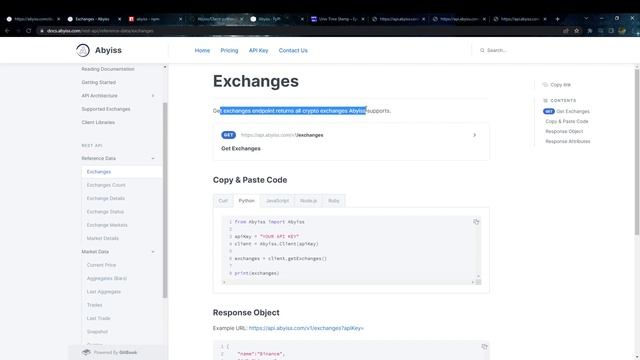Jump to Response Attributes in contents
The image size is (640, 360).
click(567, 142)
